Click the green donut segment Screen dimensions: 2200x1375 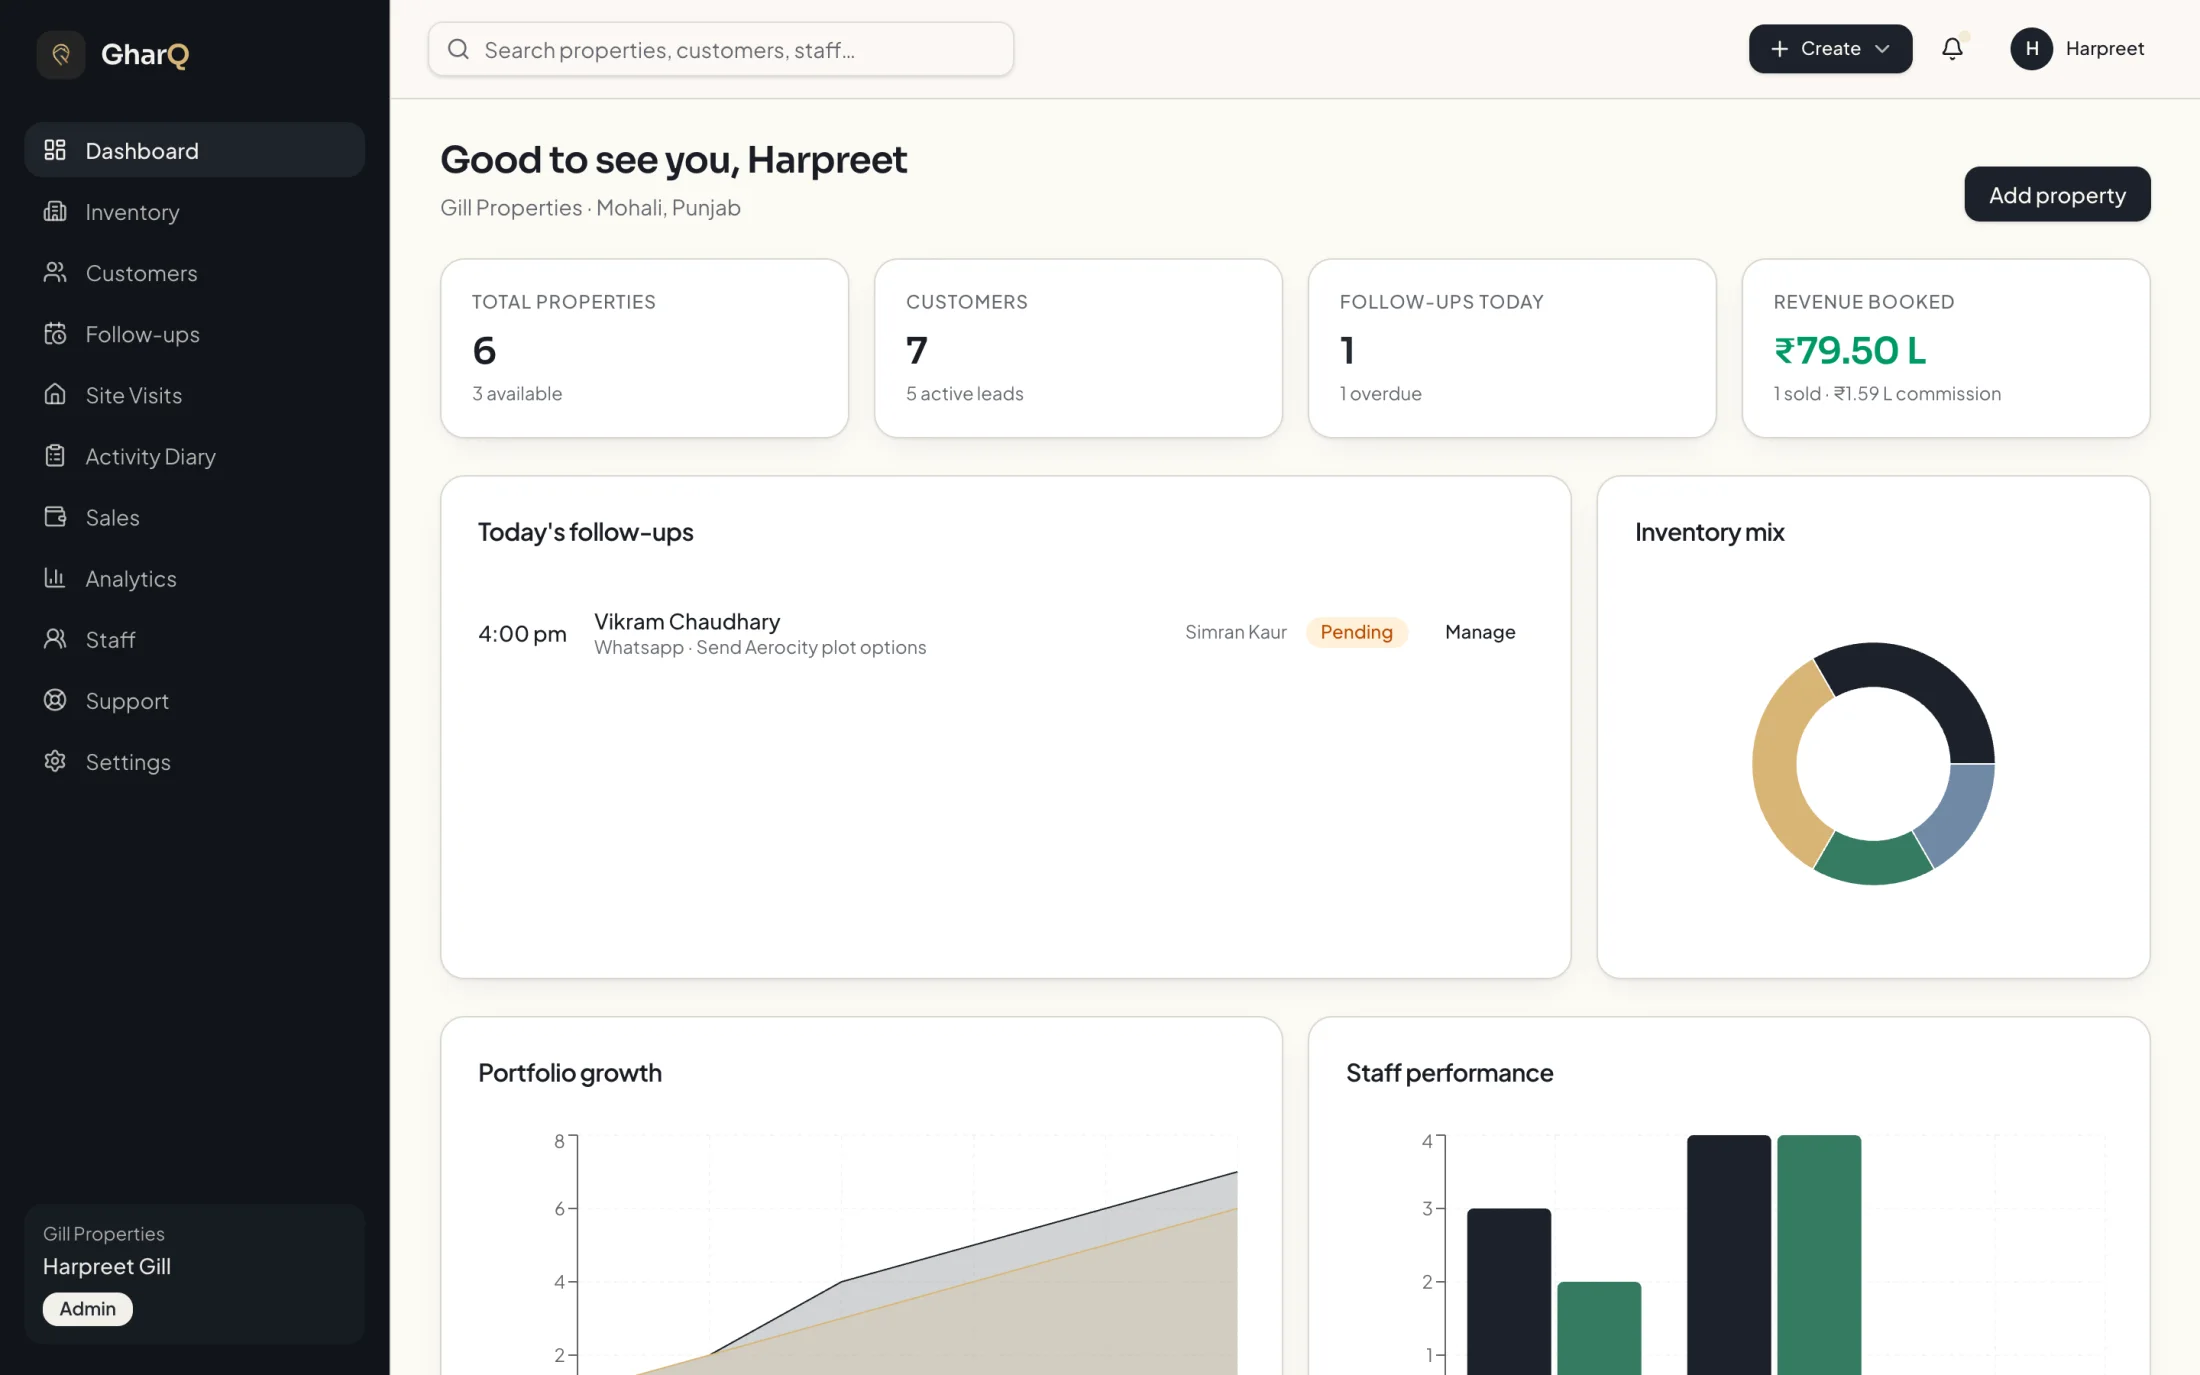coord(1873,860)
